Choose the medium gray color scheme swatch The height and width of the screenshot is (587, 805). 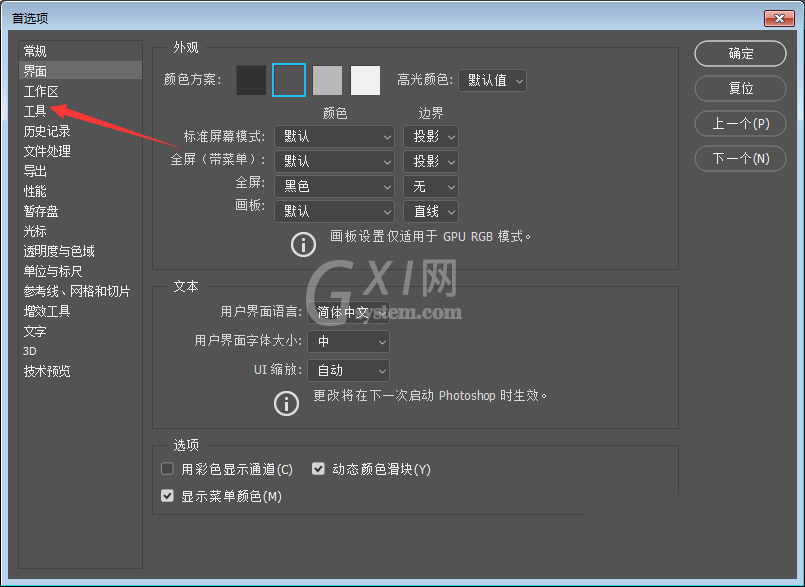point(327,80)
